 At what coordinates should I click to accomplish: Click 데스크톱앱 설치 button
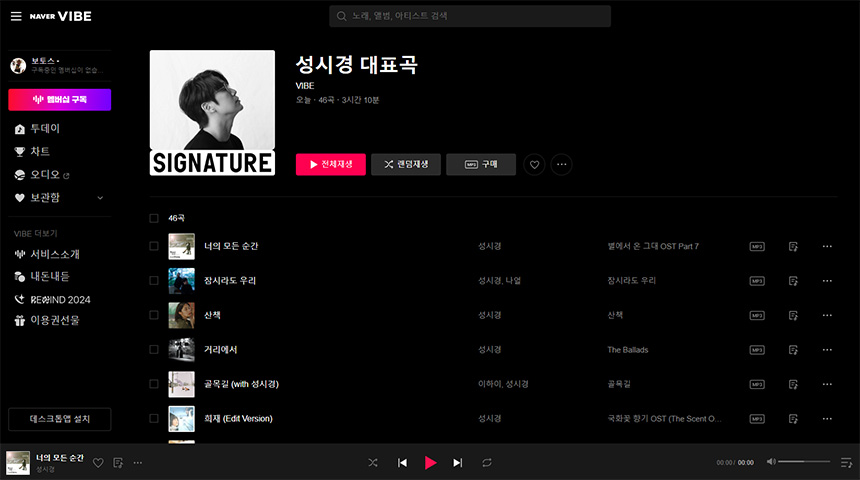[x=60, y=419]
